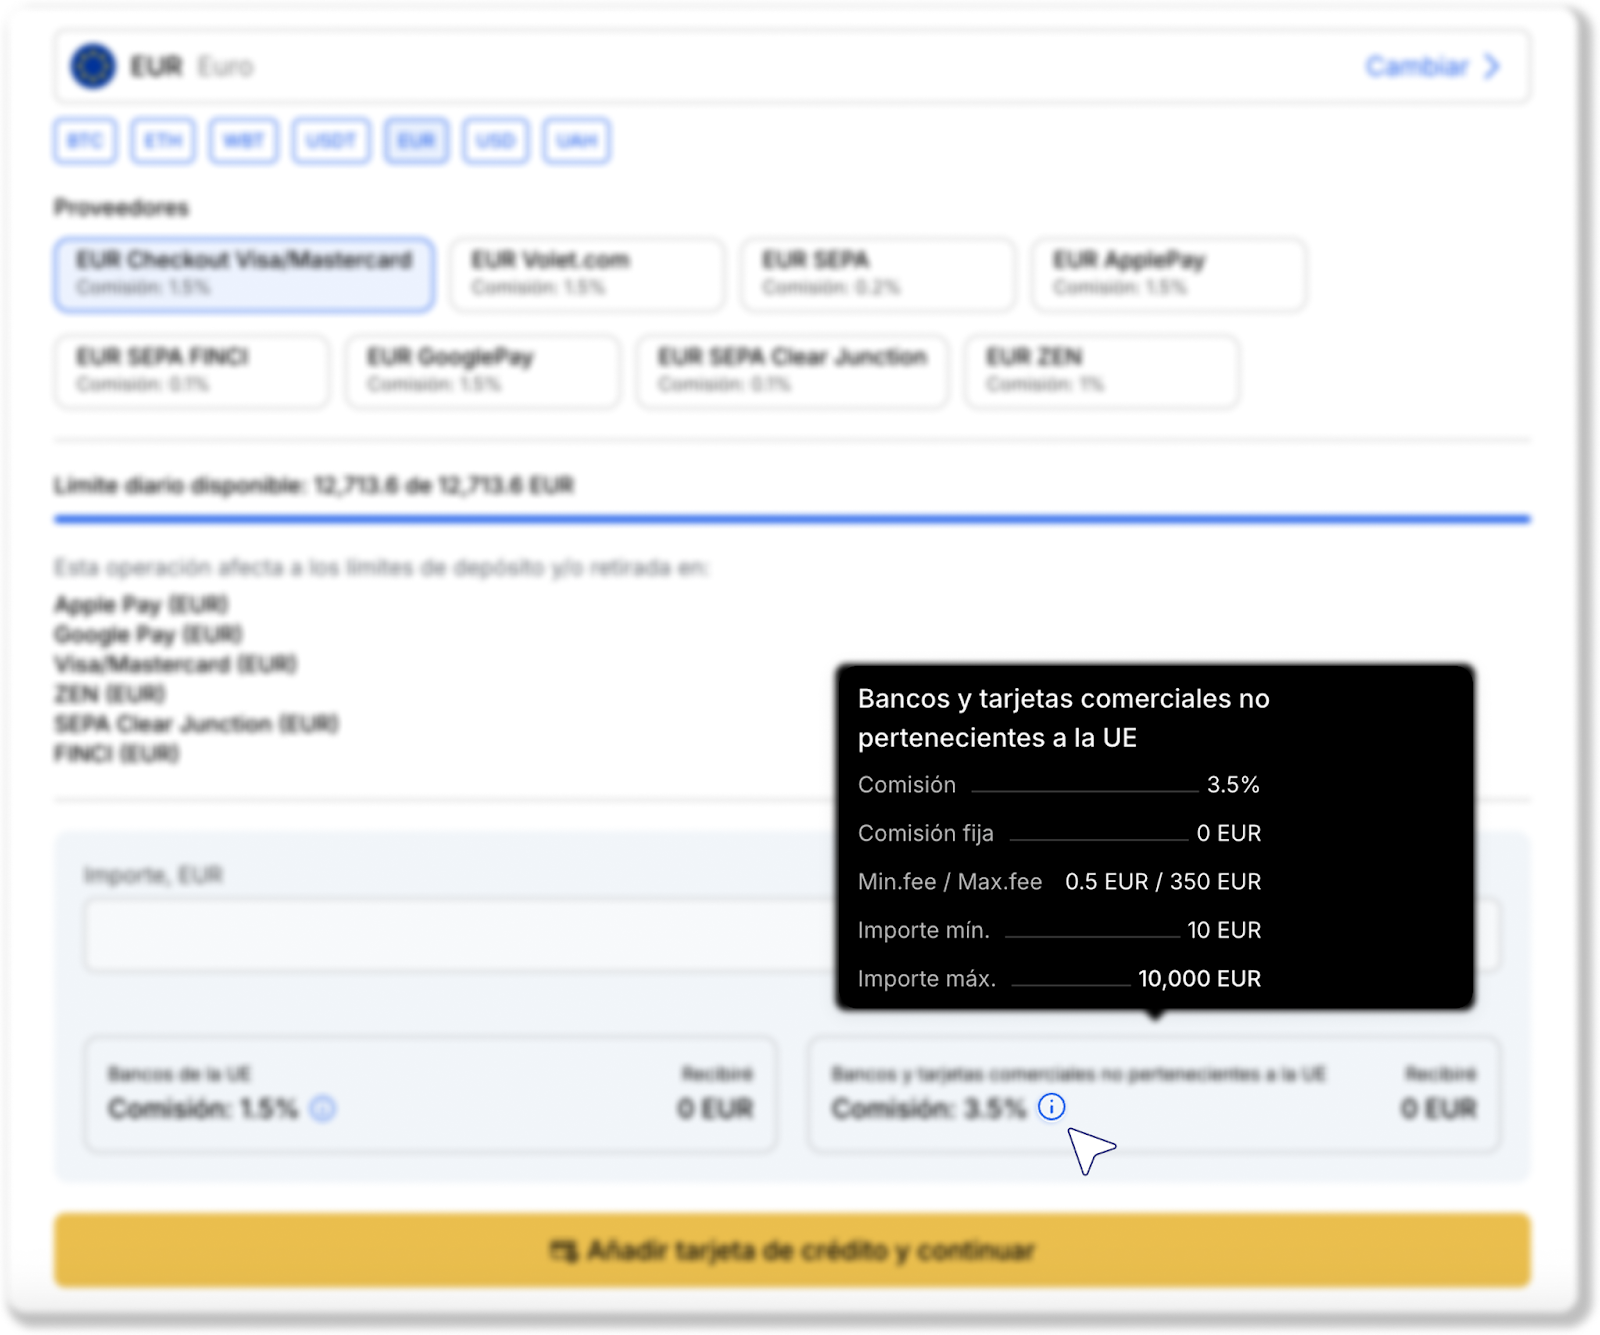The height and width of the screenshot is (1335, 1600).
Task: Click SEPA Clear Junction (EUR) in the limits list
Action: (196, 723)
